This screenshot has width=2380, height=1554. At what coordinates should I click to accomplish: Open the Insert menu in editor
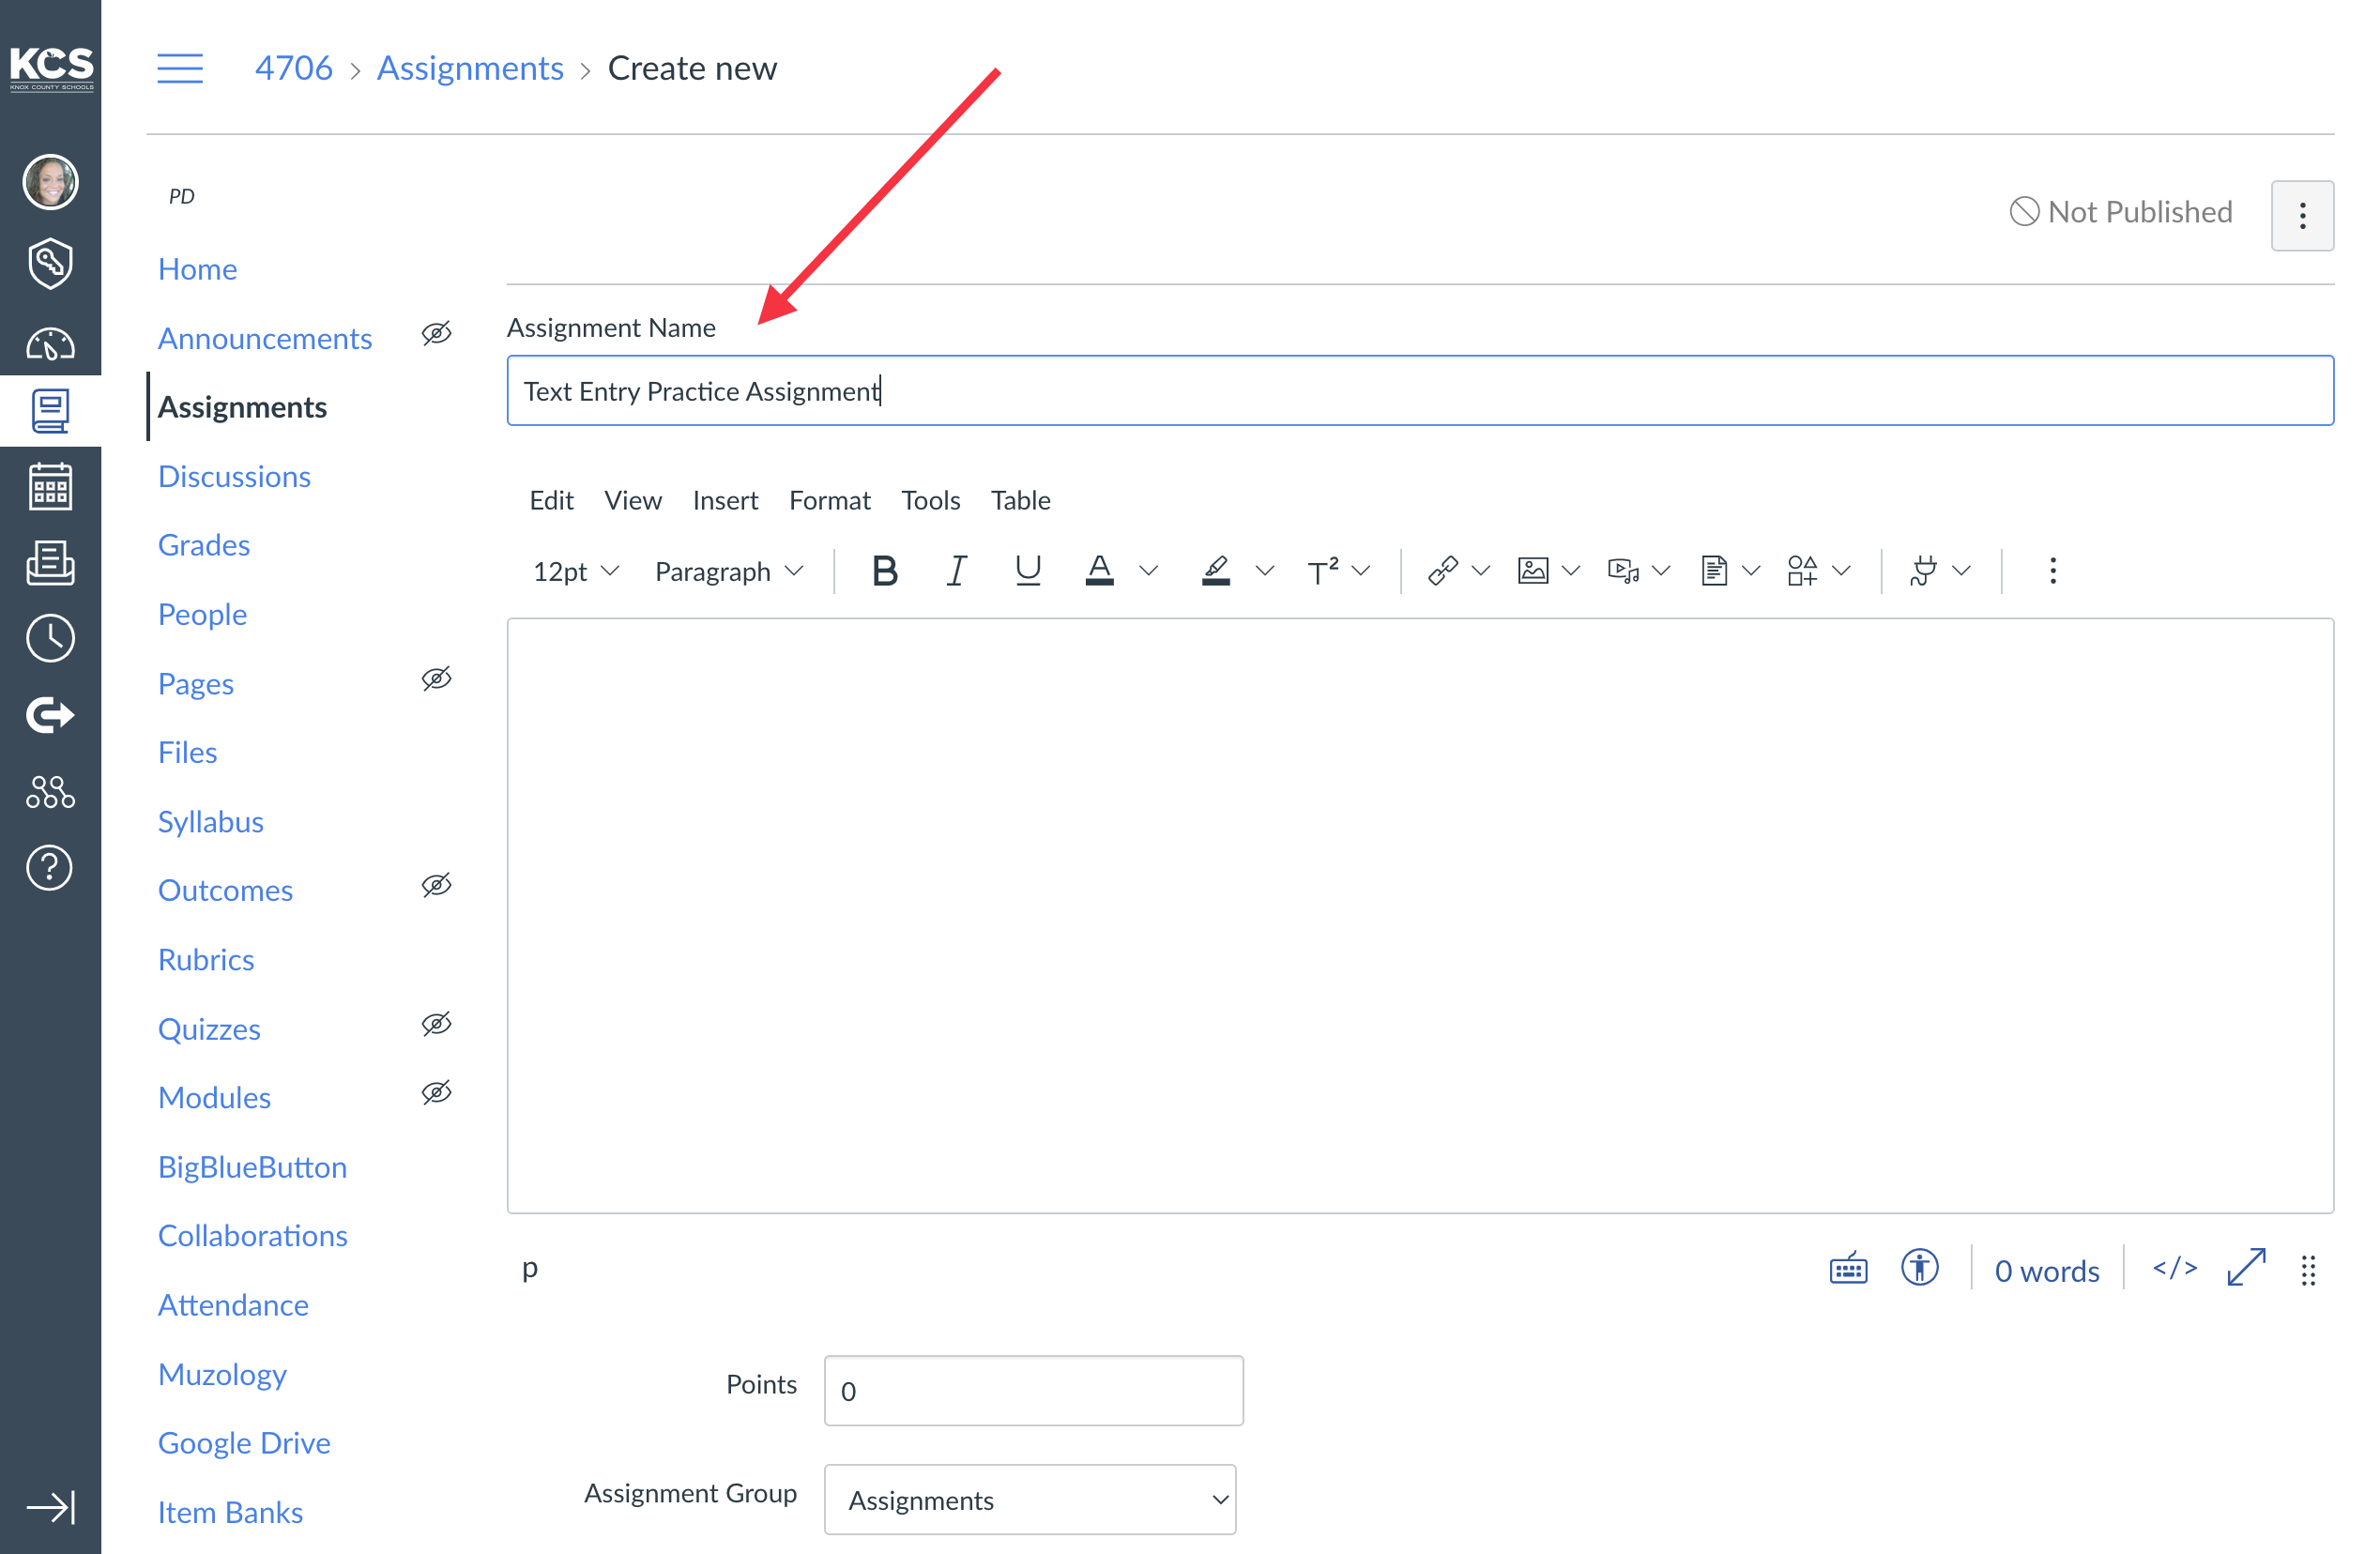tap(725, 499)
